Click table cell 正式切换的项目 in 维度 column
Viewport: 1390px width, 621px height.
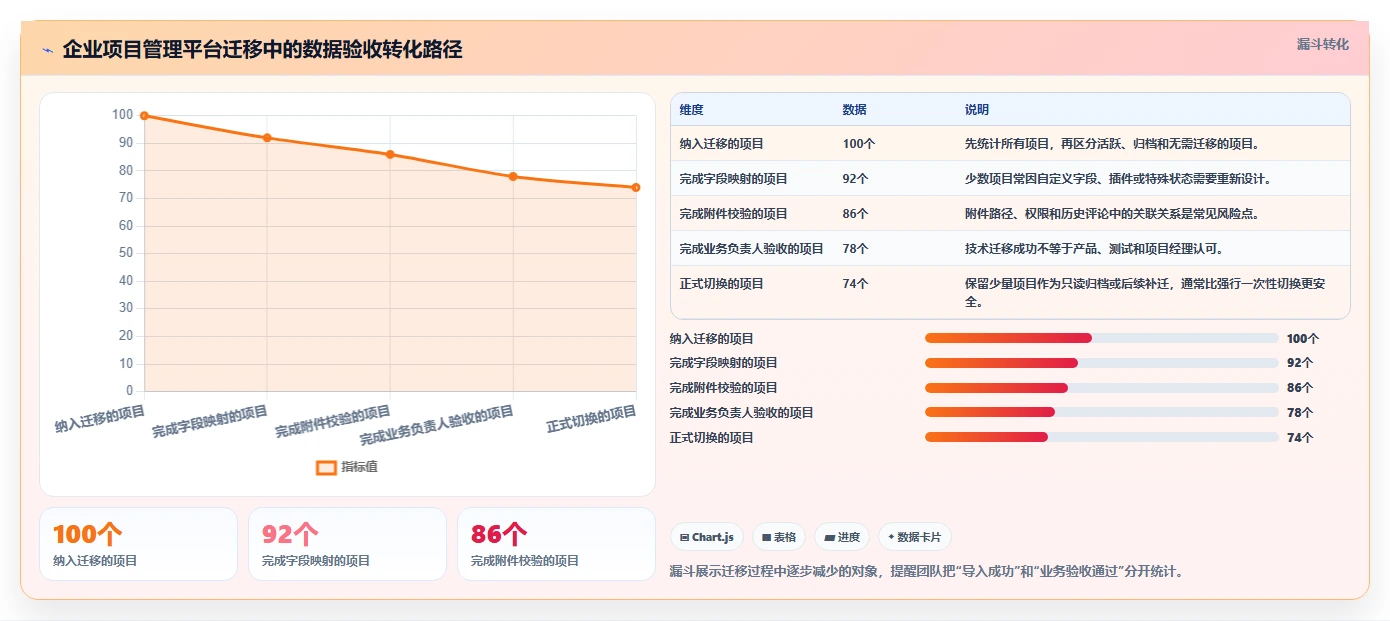pos(721,284)
